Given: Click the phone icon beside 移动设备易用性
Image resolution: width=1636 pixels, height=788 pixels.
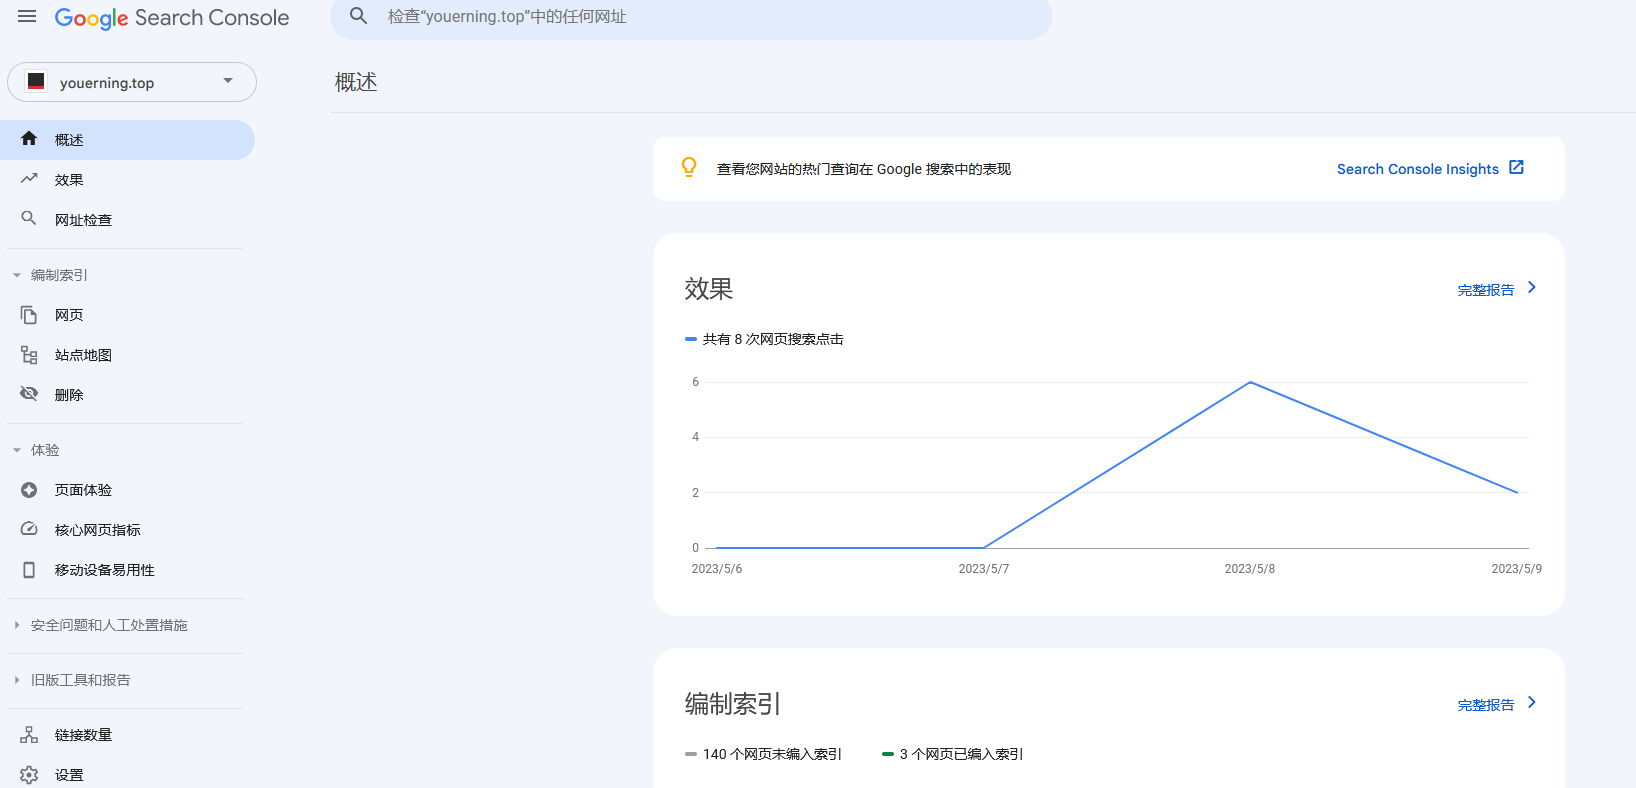Looking at the screenshot, I should click(x=29, y=570).
